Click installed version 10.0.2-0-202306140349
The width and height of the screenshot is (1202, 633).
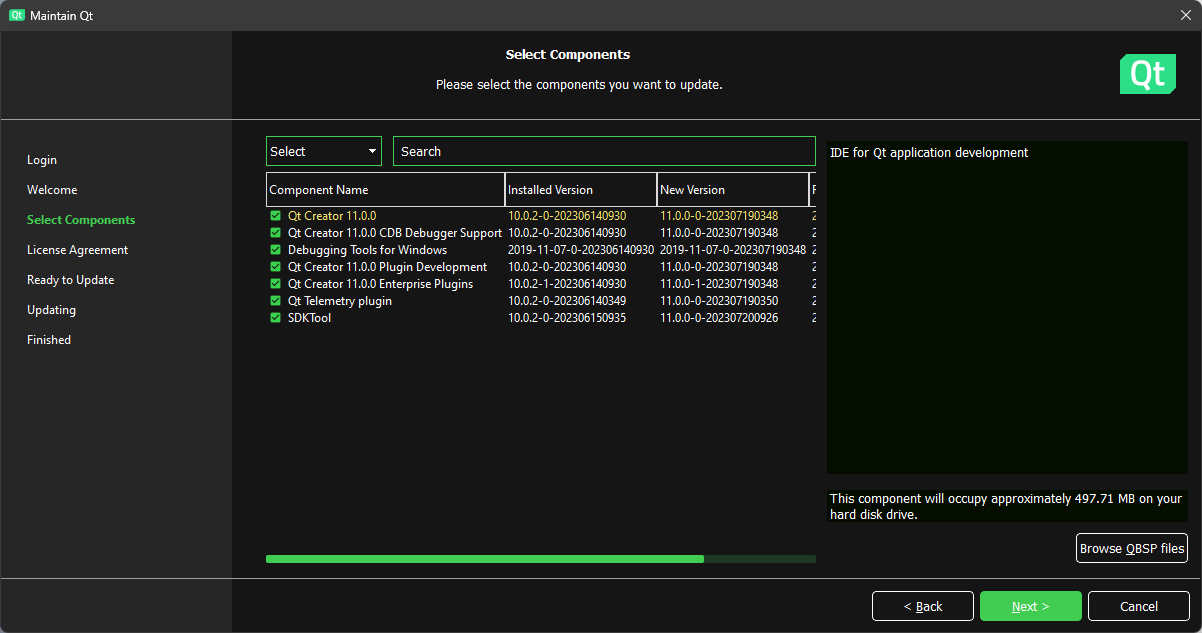tap(567, 301)
